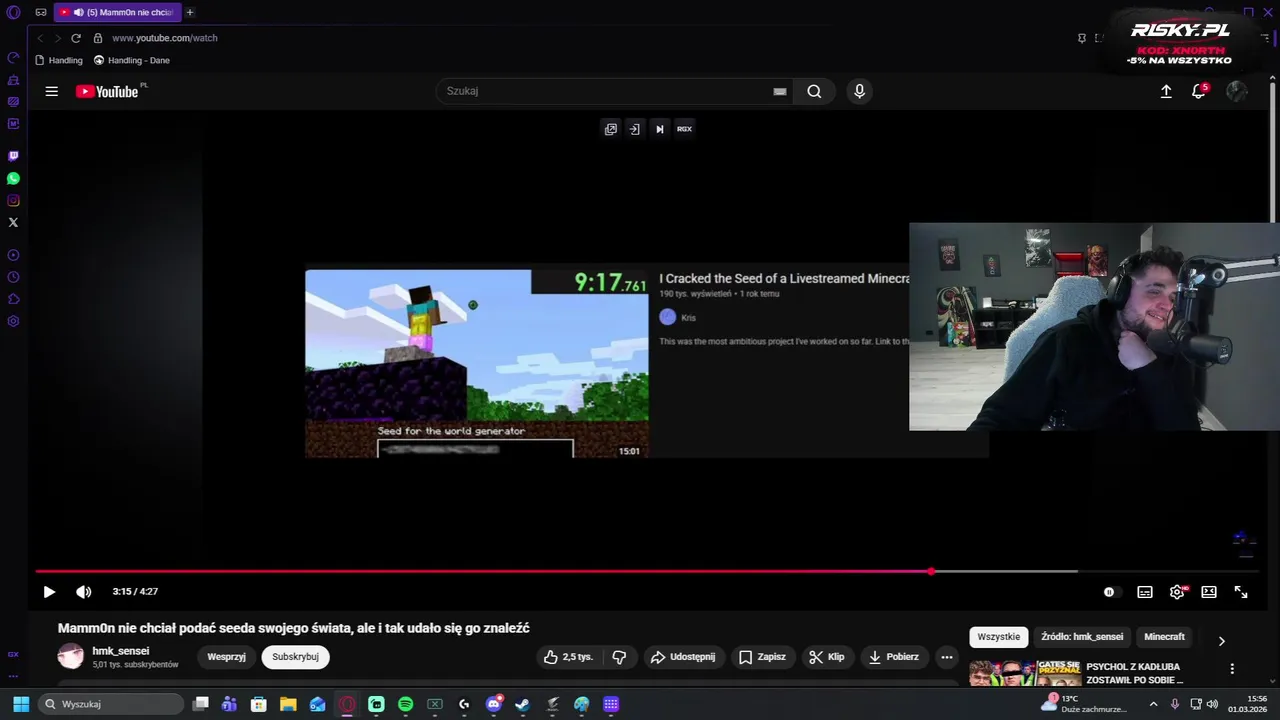Open a new browser tab
Viewport: 1280px width, 720px height.
(x=190, y=12)
